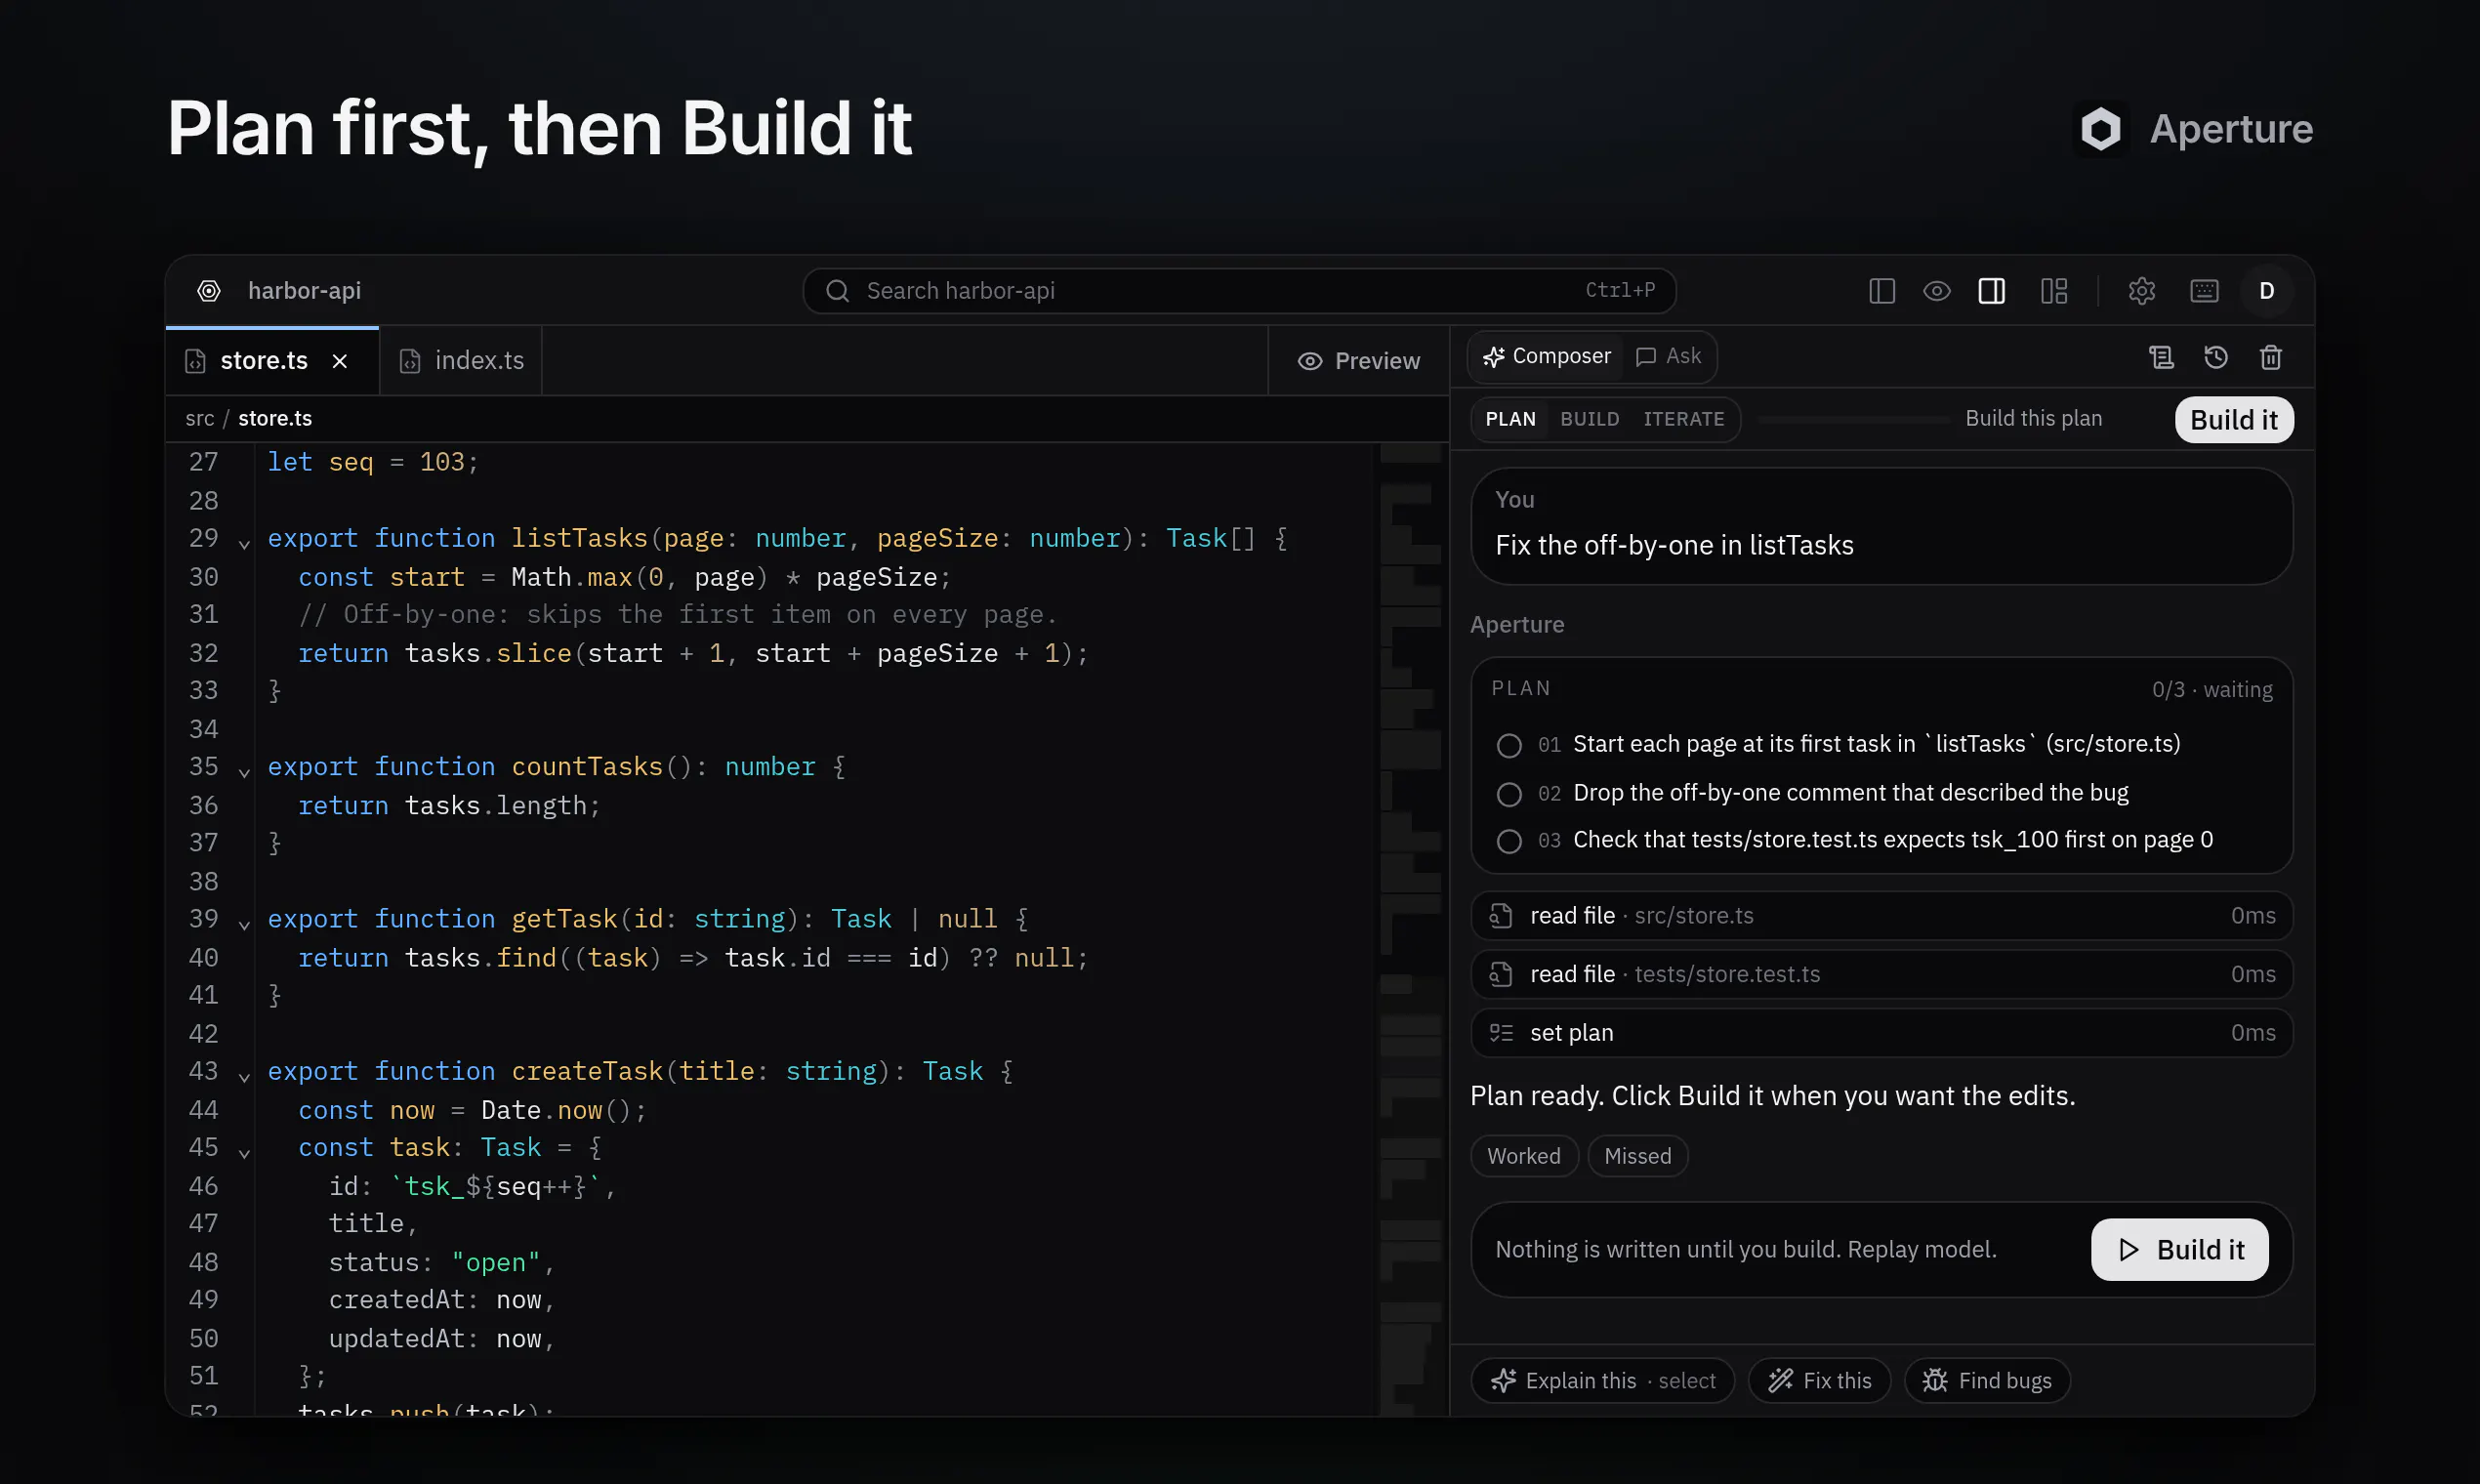Click the src breadcrumb segment

pyautogui.click(x=200, y=419)
